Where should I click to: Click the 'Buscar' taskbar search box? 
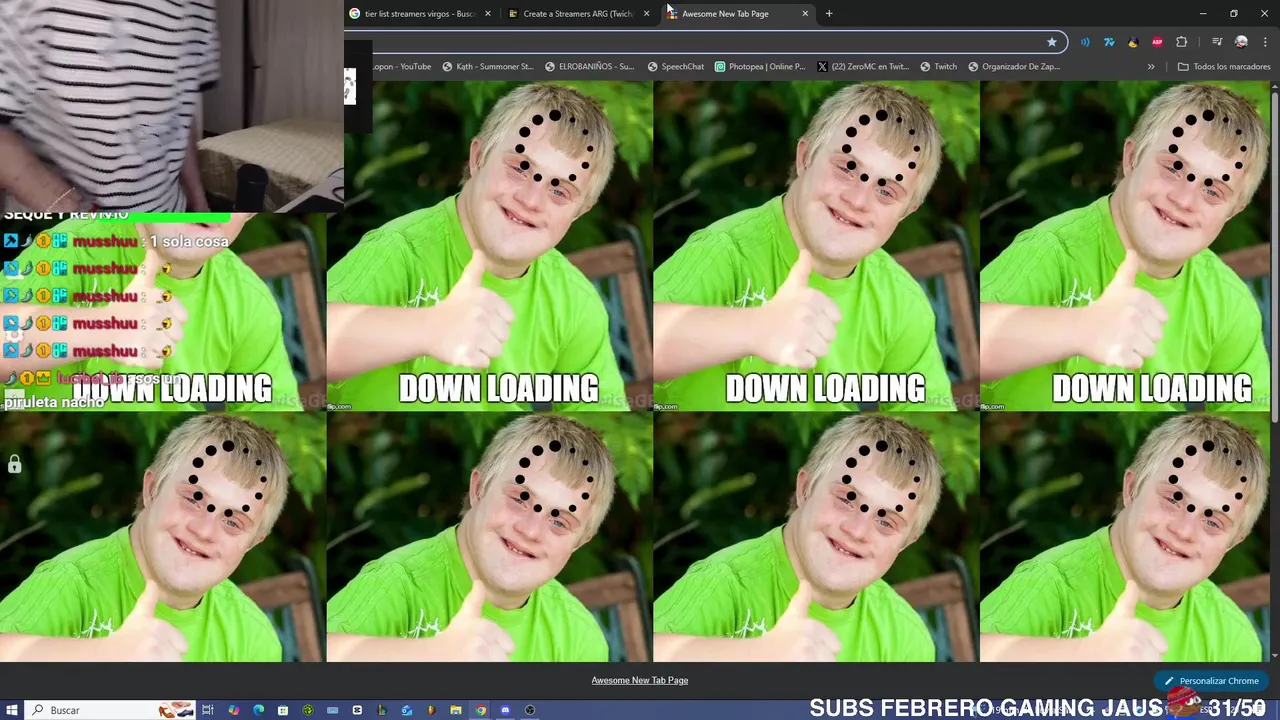coord(110,710)
